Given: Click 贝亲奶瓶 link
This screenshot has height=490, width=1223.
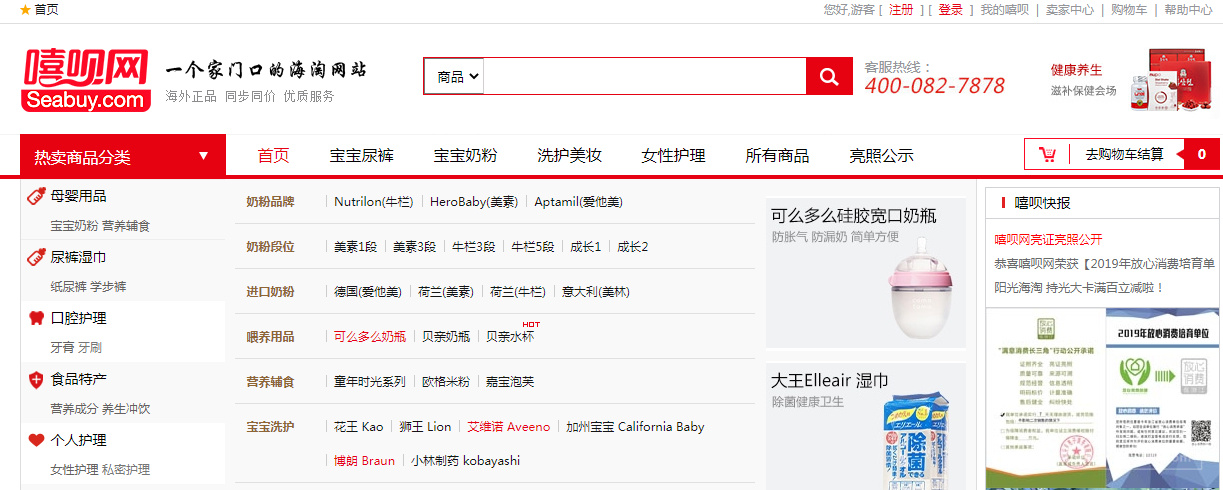Looking at the screenshot, I should pos(446,337).
